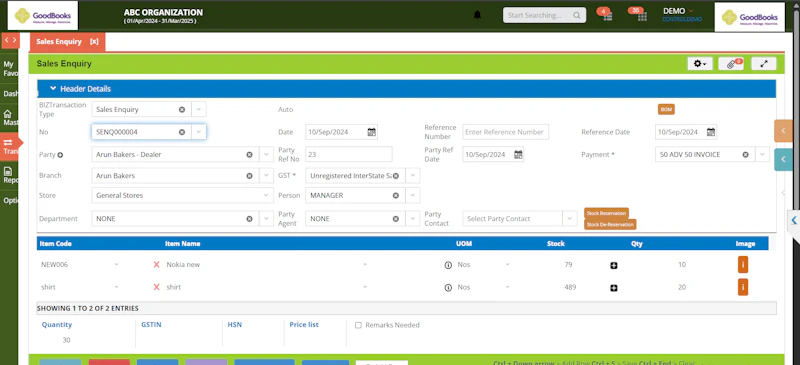
Task: Expand quantity details for Nokia new row
Action: pos(614,265)
